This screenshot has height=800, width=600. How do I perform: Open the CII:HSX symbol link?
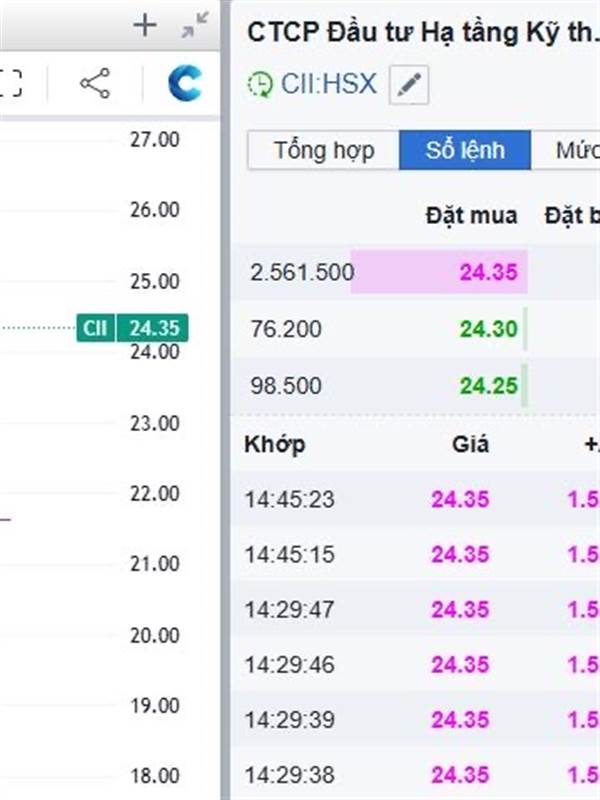[x=327, y=84]
